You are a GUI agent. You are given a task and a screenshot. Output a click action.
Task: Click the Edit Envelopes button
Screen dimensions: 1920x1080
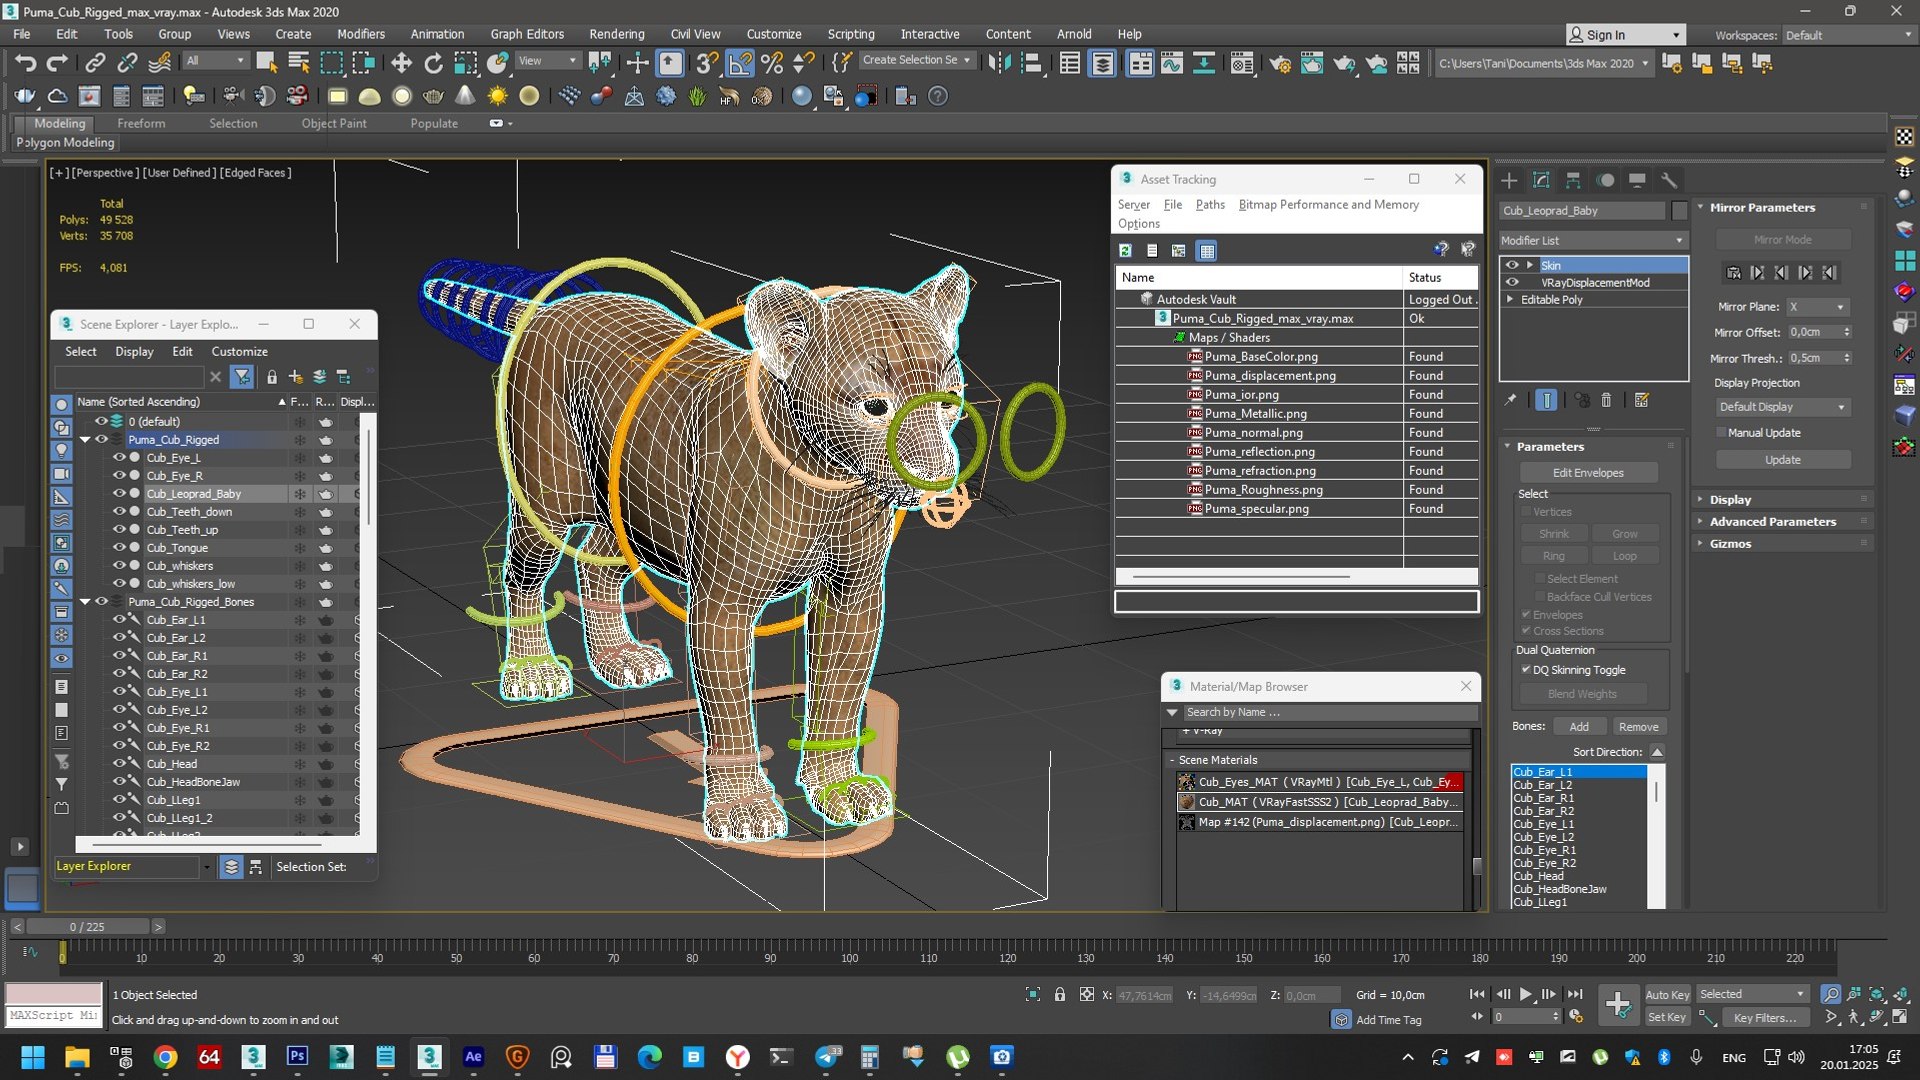1588,472
